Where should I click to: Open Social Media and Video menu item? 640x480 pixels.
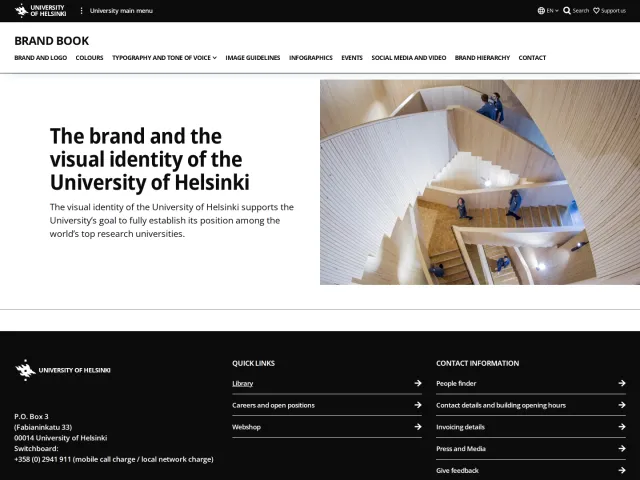[409, 58]
